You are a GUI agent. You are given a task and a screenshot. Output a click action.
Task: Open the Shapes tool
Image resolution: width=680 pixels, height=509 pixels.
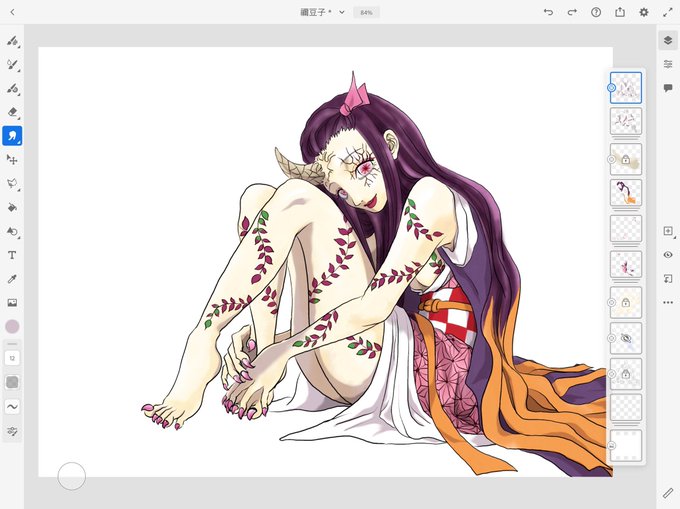point(12,231)
